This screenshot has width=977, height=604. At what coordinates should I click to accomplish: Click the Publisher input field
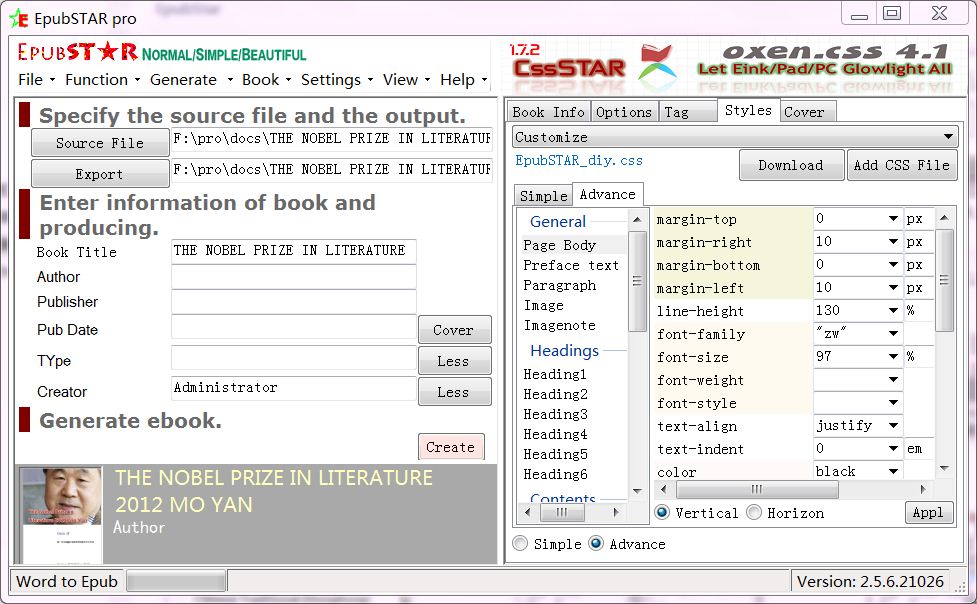click(293, 302)
